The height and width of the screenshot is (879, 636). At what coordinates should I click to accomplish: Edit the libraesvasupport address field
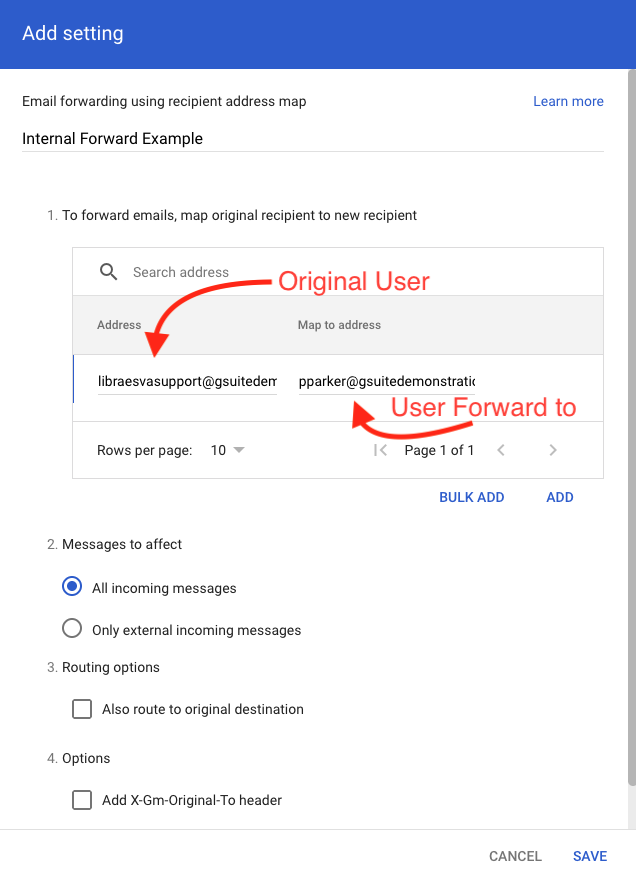[187, 381]
